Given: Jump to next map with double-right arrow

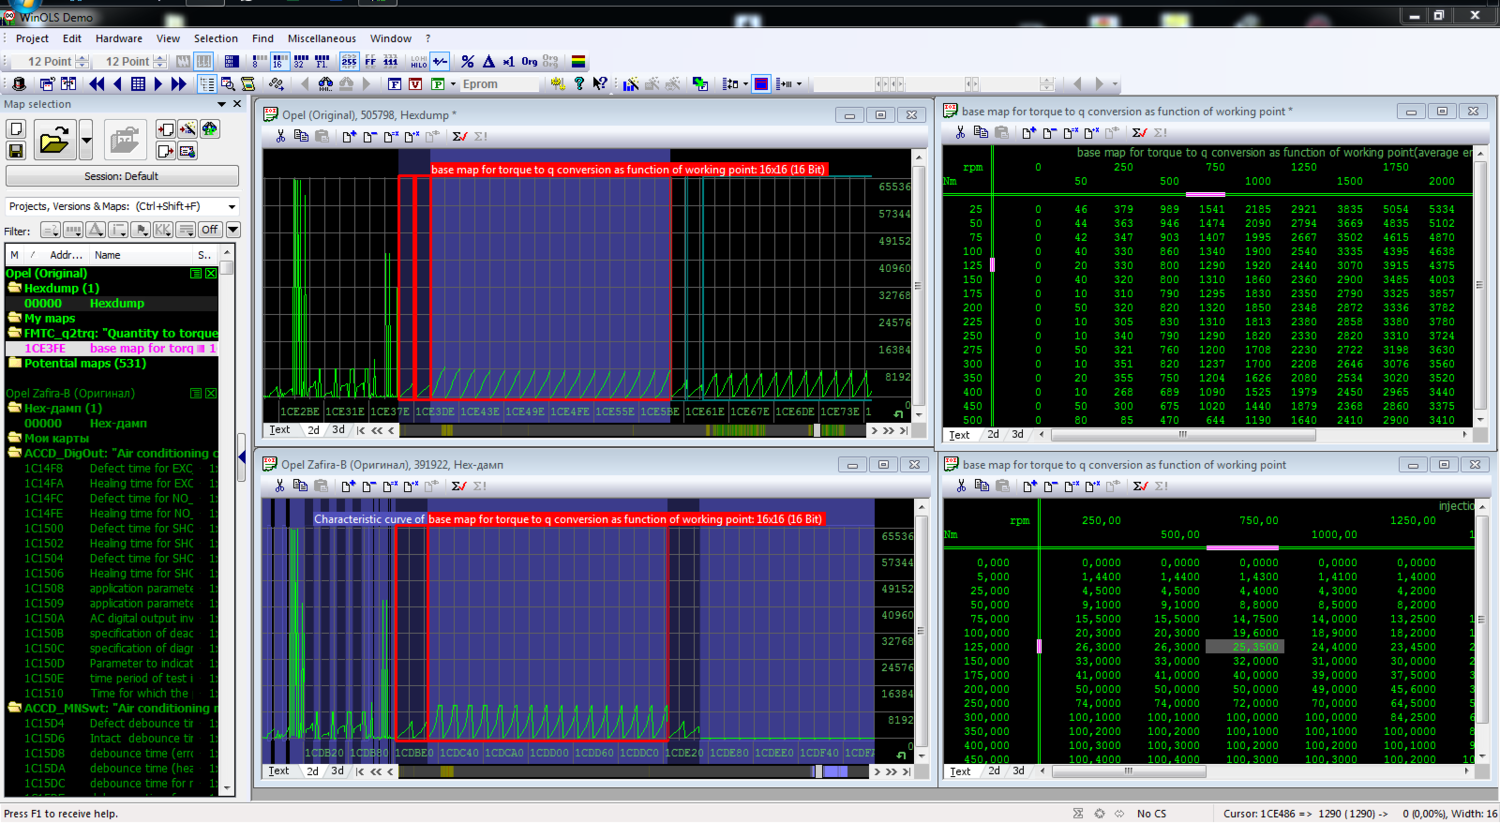Looking at the screenshot, I should 179,84.
